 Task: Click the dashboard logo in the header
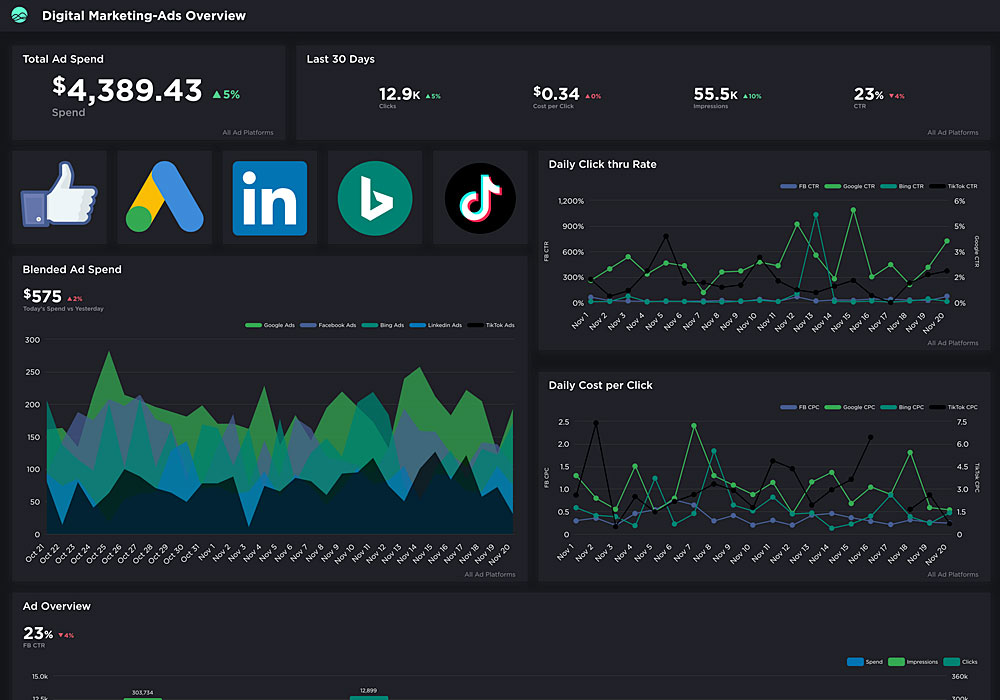click(x=19, y=15)
